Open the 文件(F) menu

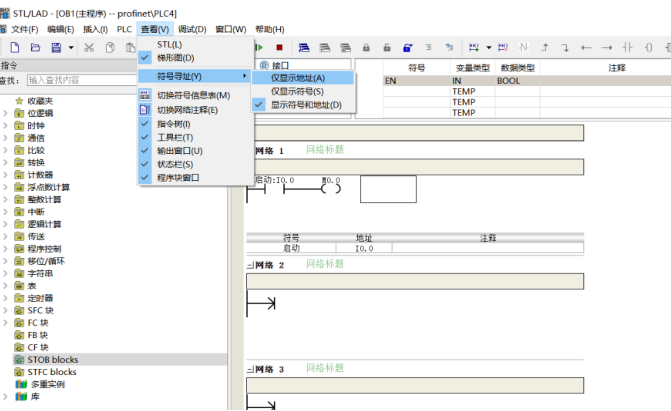click(24, 29)
